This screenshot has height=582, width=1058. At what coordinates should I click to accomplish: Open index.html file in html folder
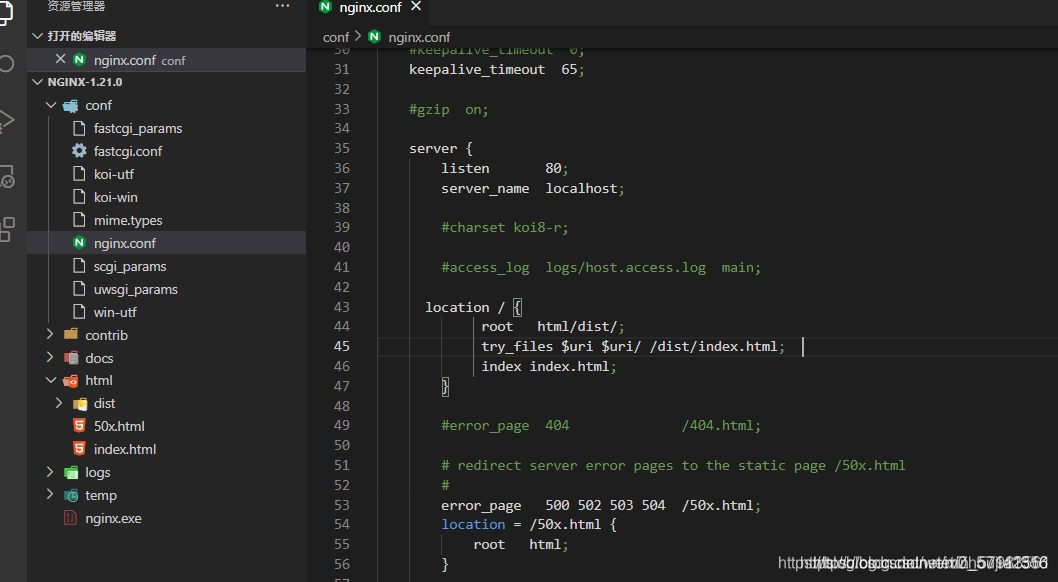[x=125, y=449]
